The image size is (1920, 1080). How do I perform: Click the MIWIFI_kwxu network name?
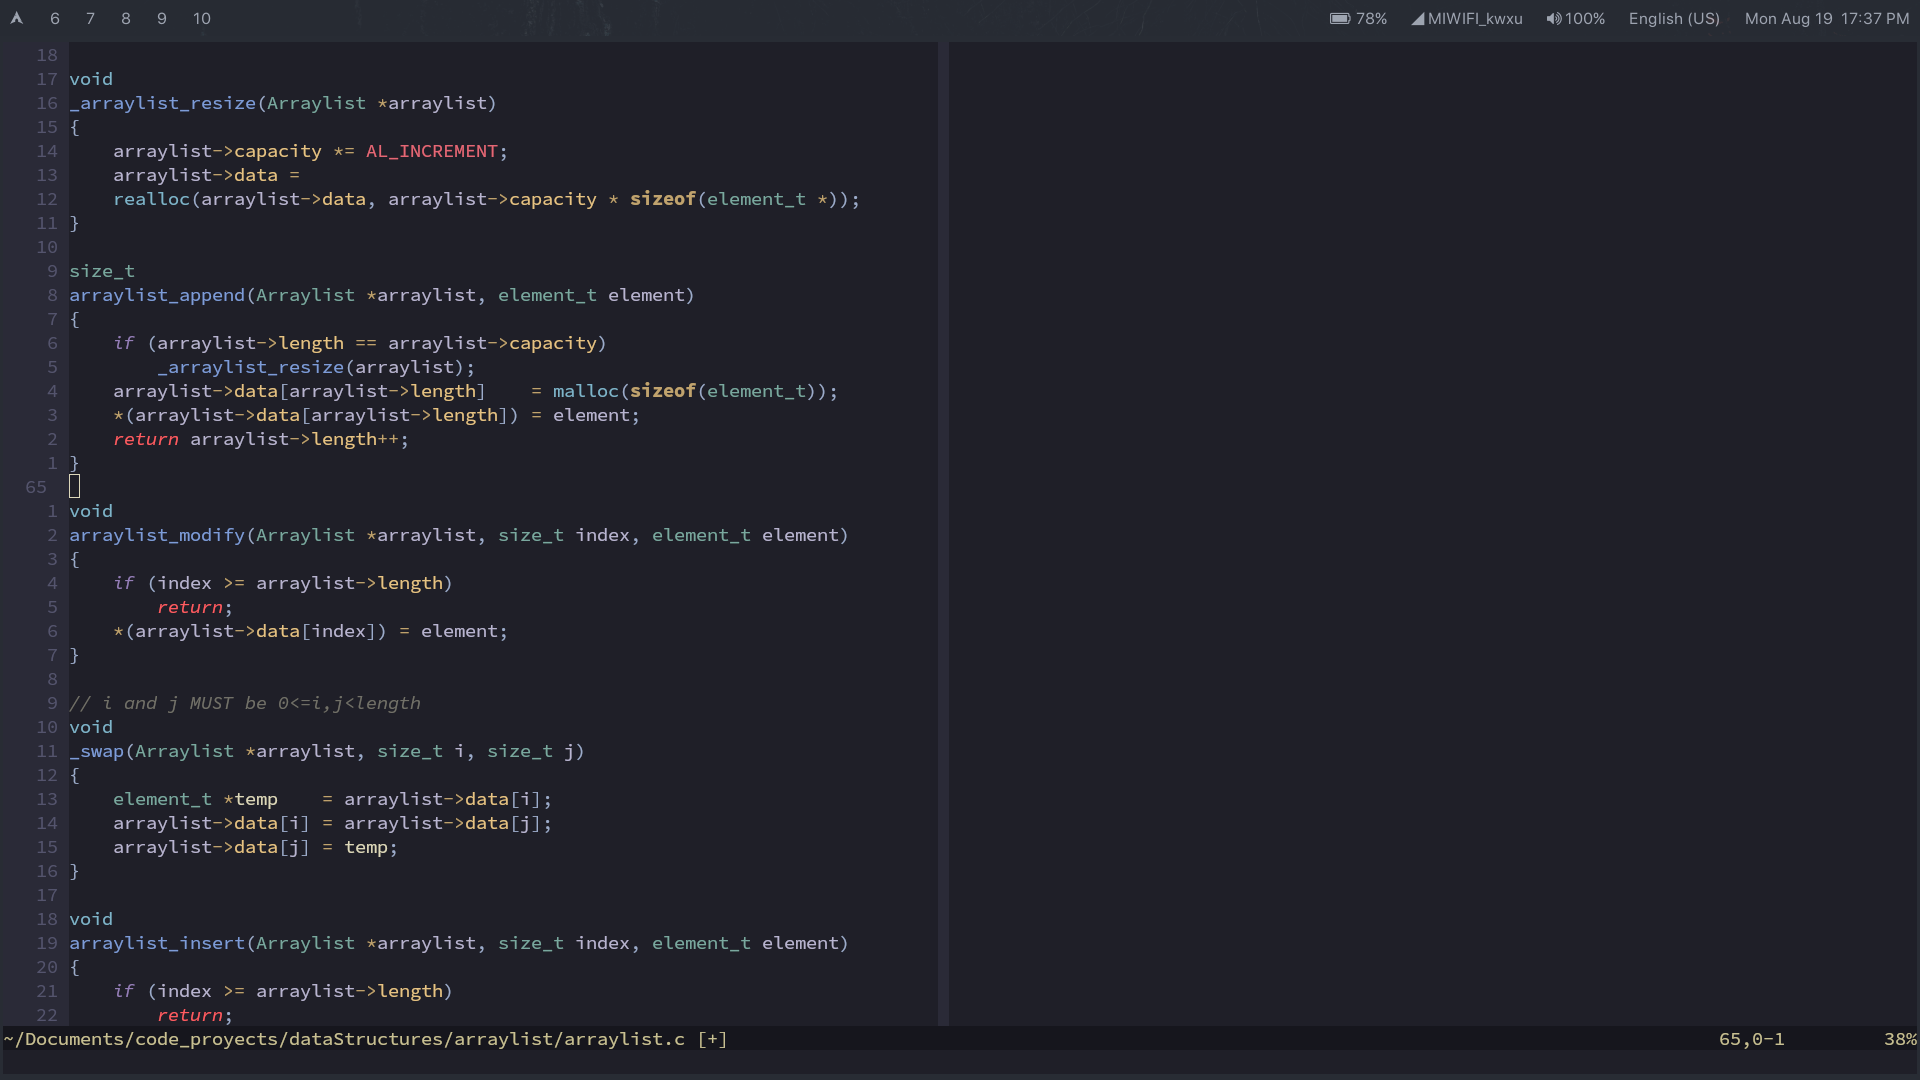1475,18
